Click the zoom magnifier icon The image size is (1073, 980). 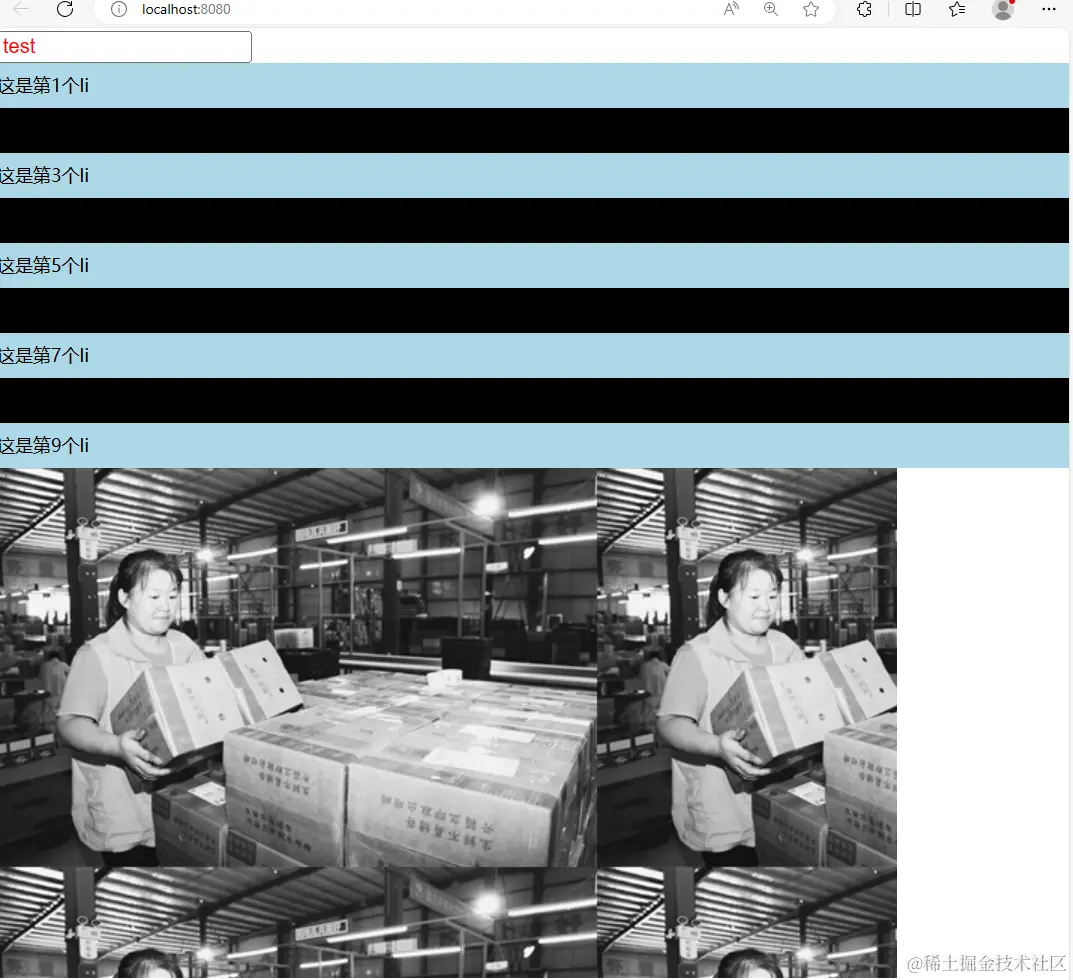coord(771,9)
